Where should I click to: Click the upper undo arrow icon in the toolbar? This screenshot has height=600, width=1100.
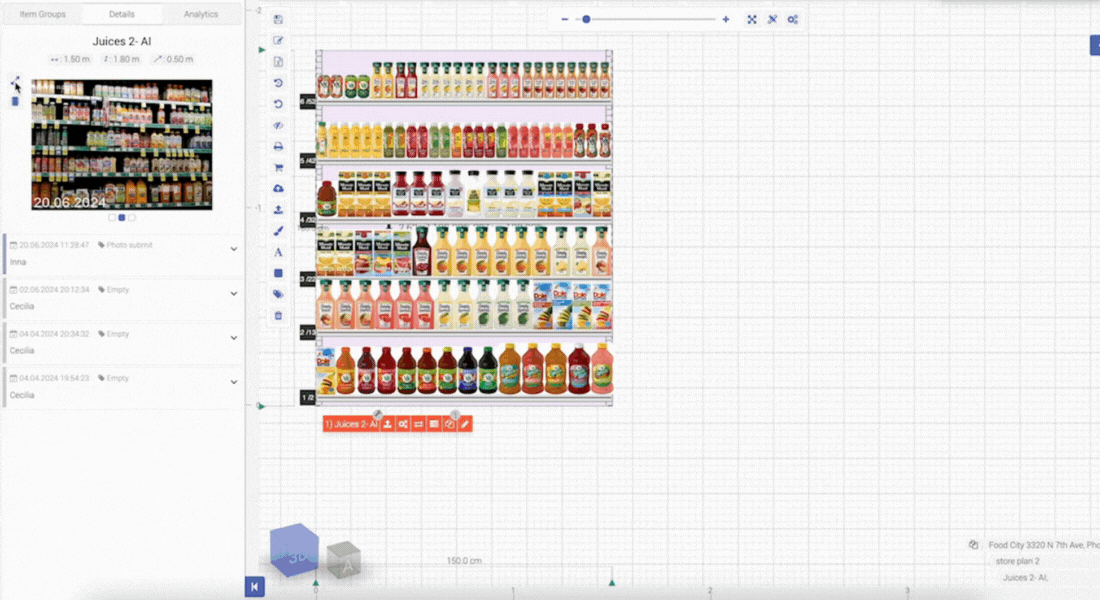(x=279, y=83)
